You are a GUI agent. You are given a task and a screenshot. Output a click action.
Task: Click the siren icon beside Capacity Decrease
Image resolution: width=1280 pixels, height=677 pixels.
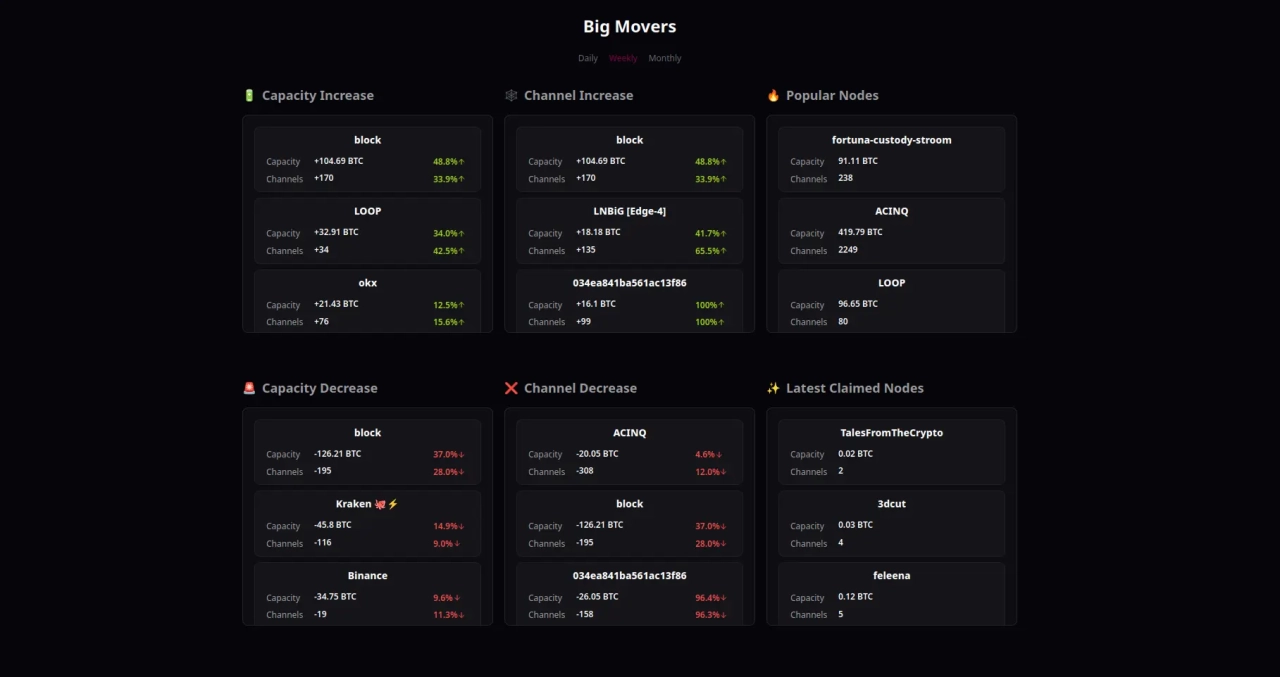pos(249,389)
